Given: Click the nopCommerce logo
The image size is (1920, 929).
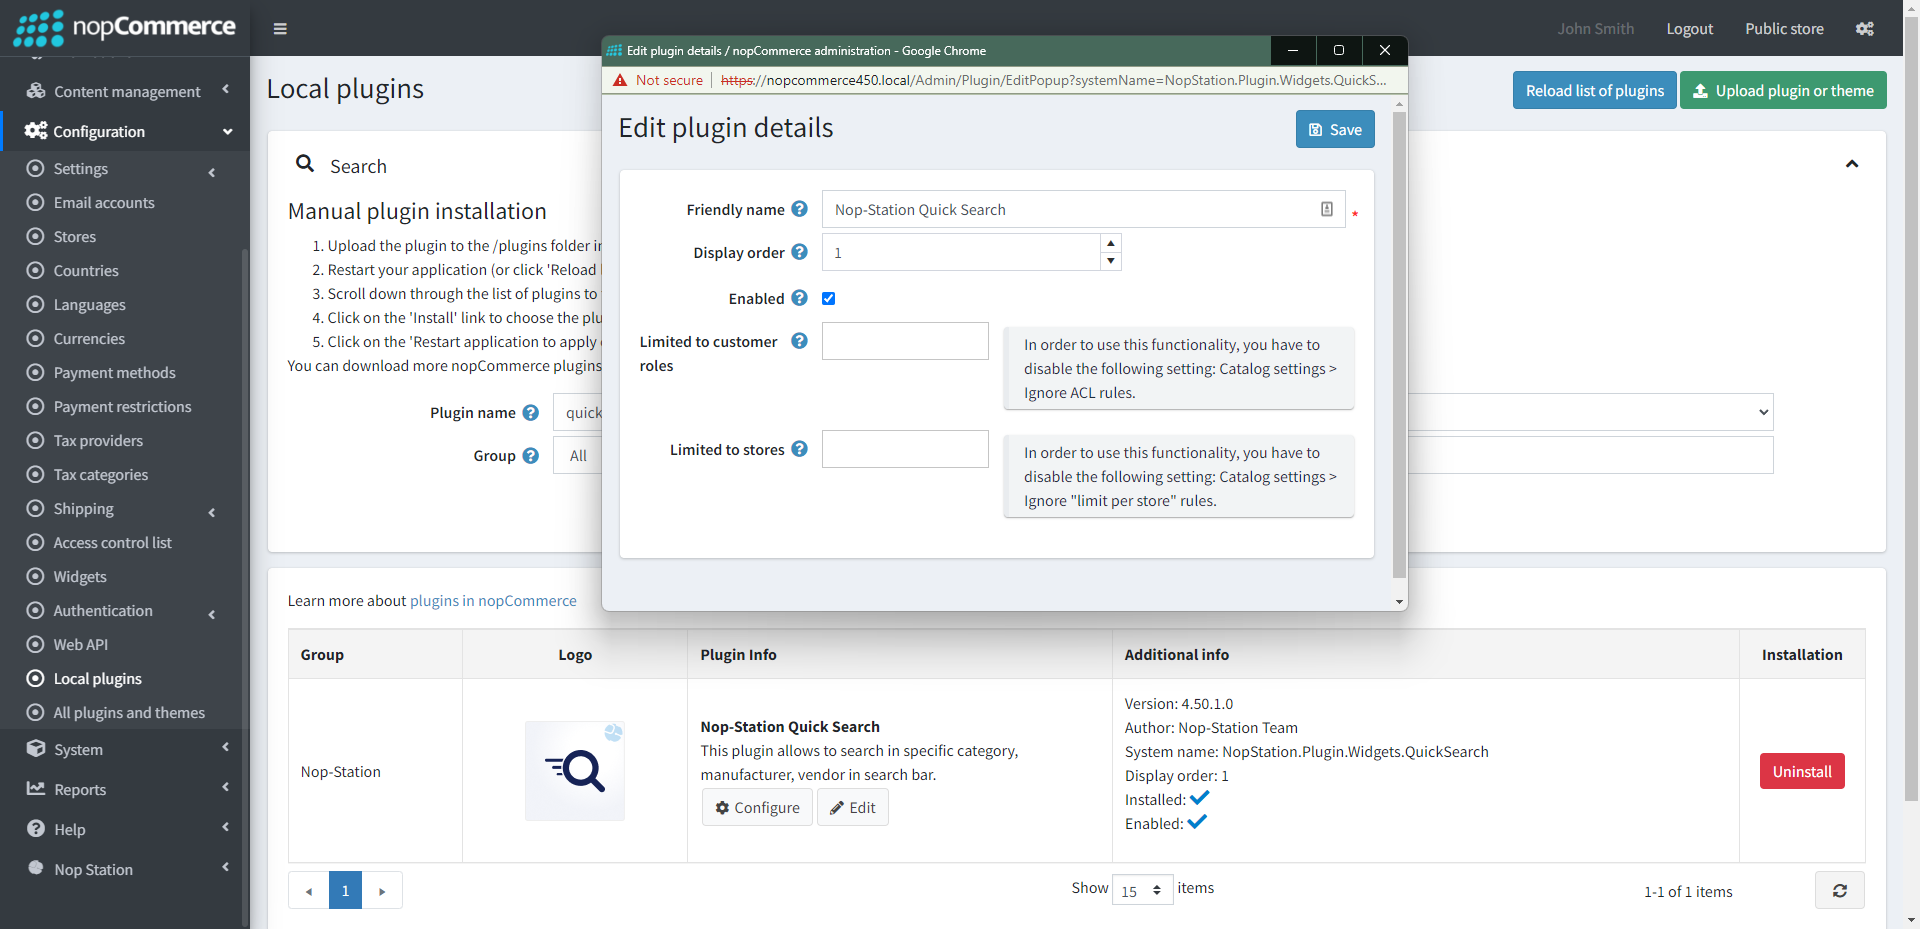Looking at the screenshot, I should click(x=125, y=28).
